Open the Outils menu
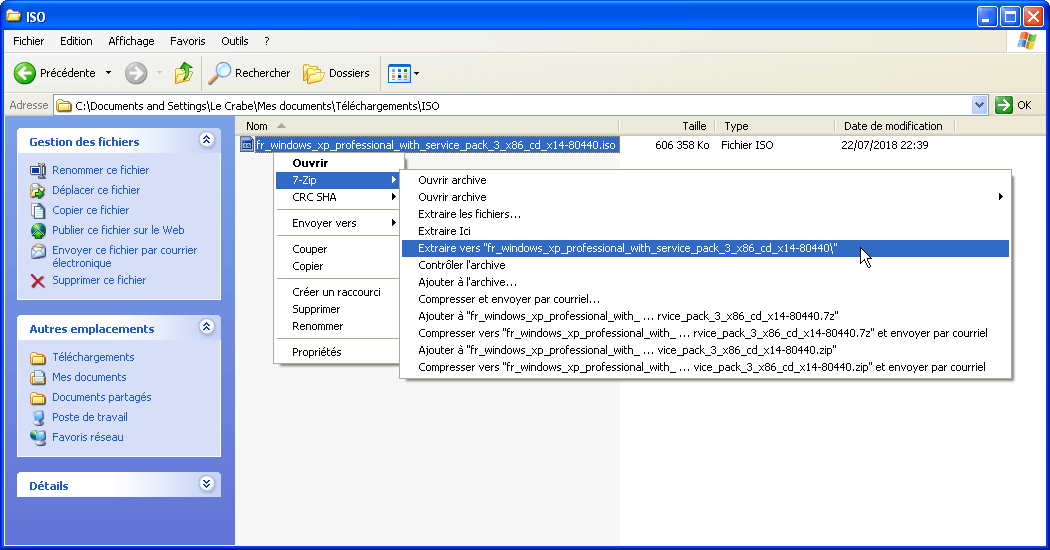 [x=234, y=41]
